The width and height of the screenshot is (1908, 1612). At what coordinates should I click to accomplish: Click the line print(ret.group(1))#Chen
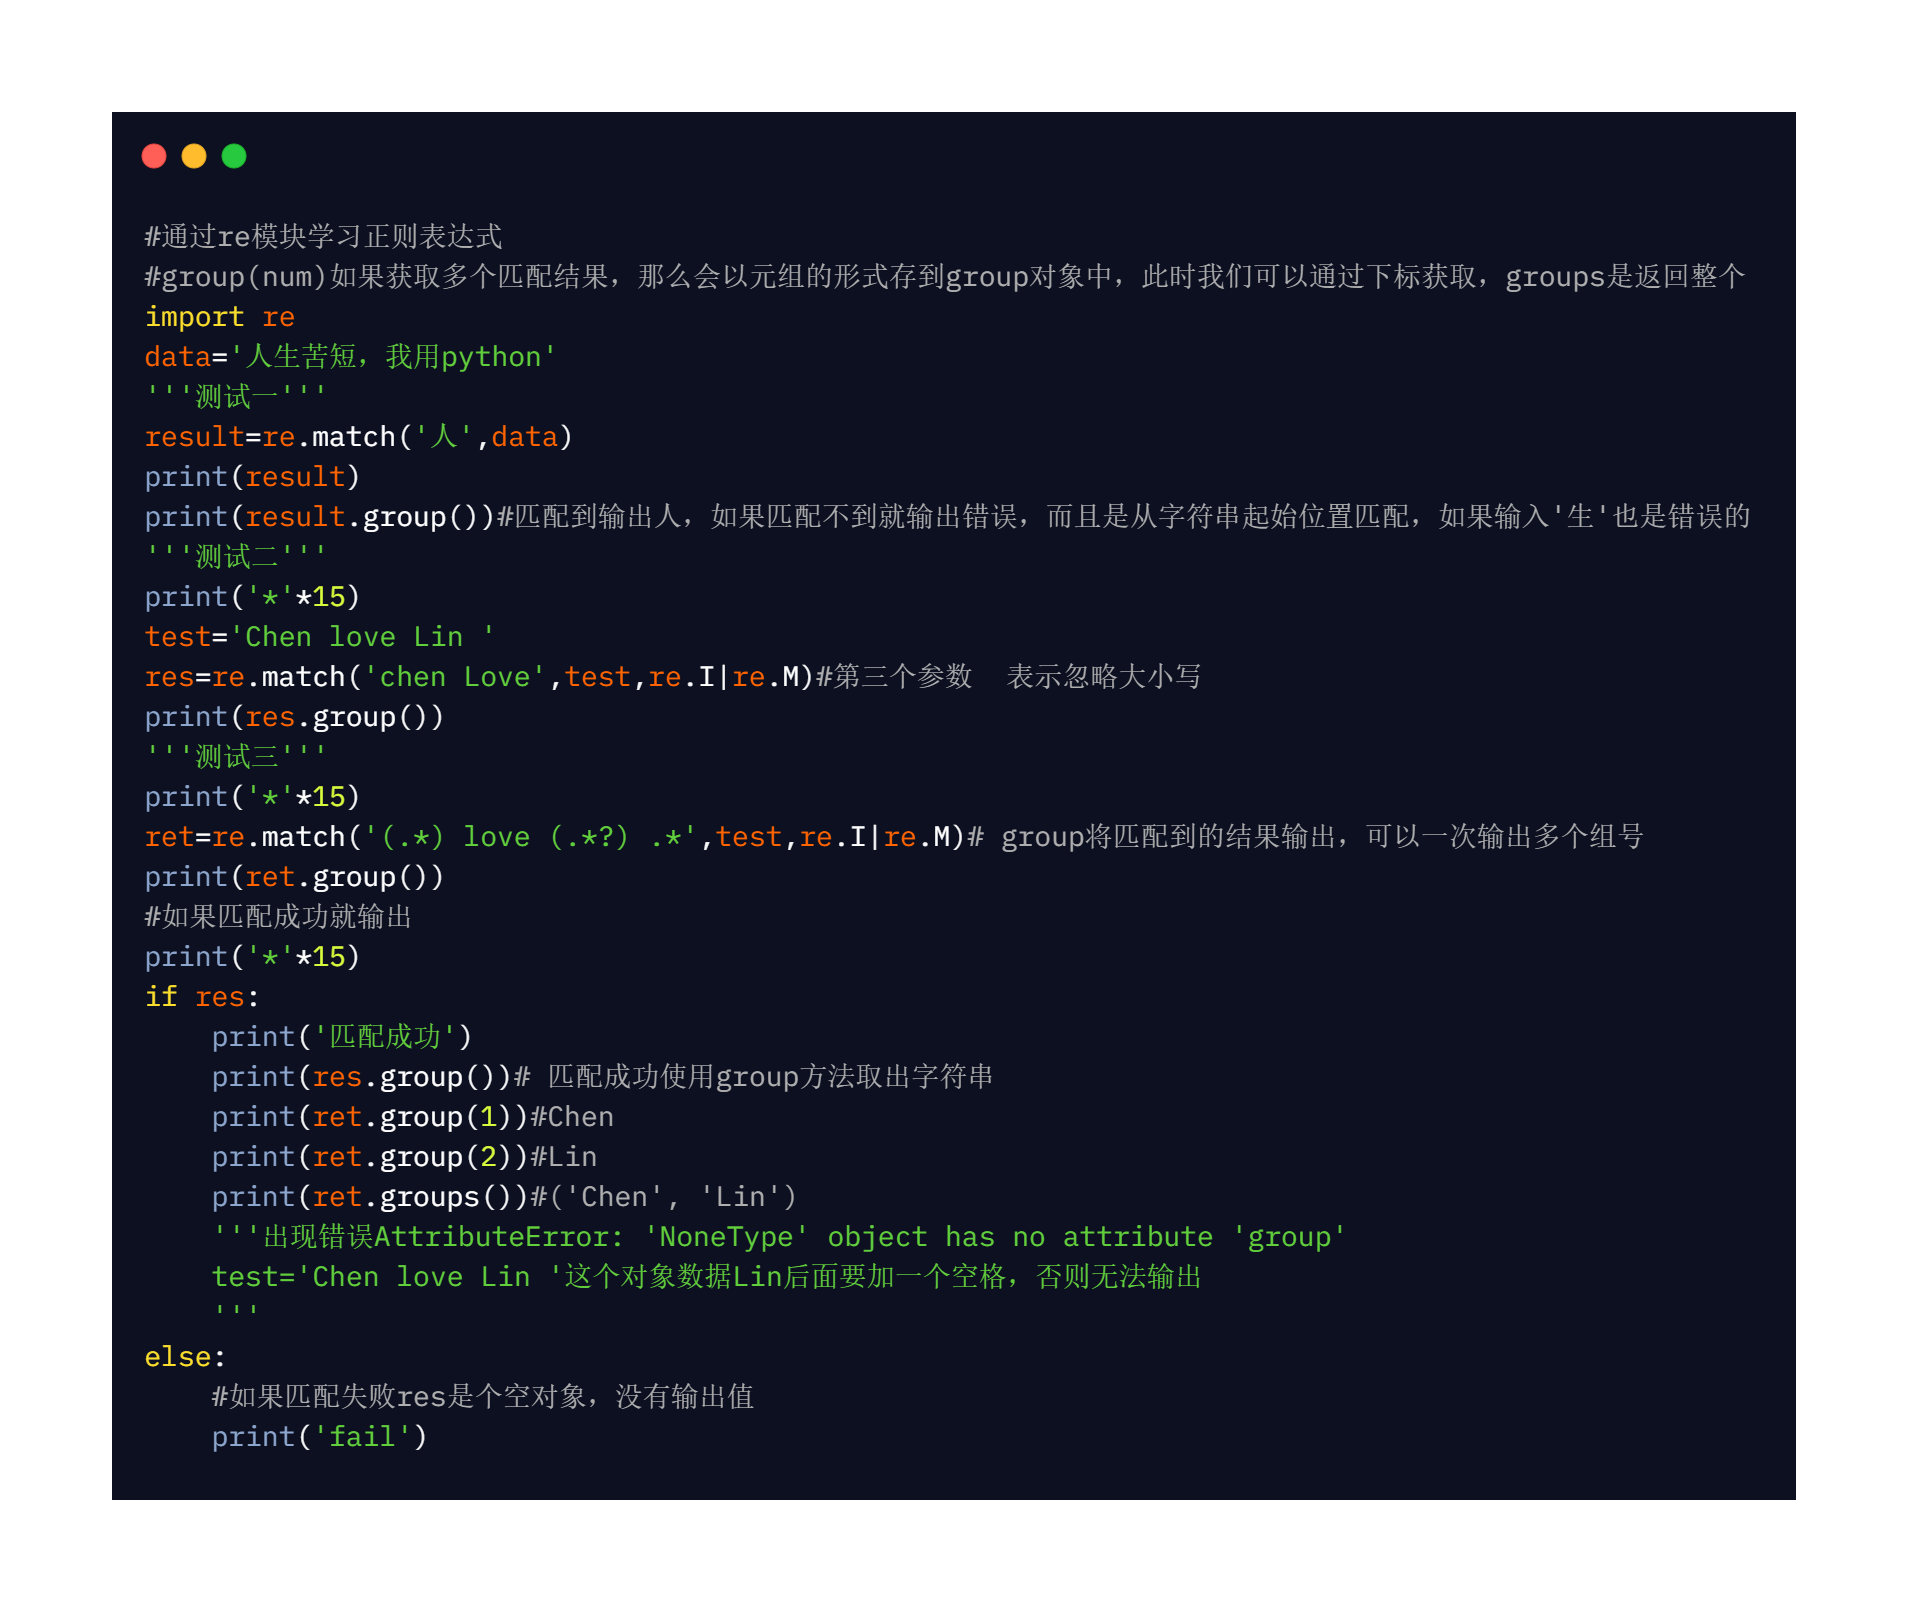click(413, 1116)
